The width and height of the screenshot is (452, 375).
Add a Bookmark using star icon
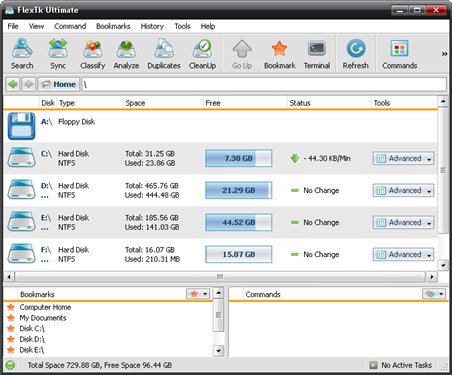279,53
